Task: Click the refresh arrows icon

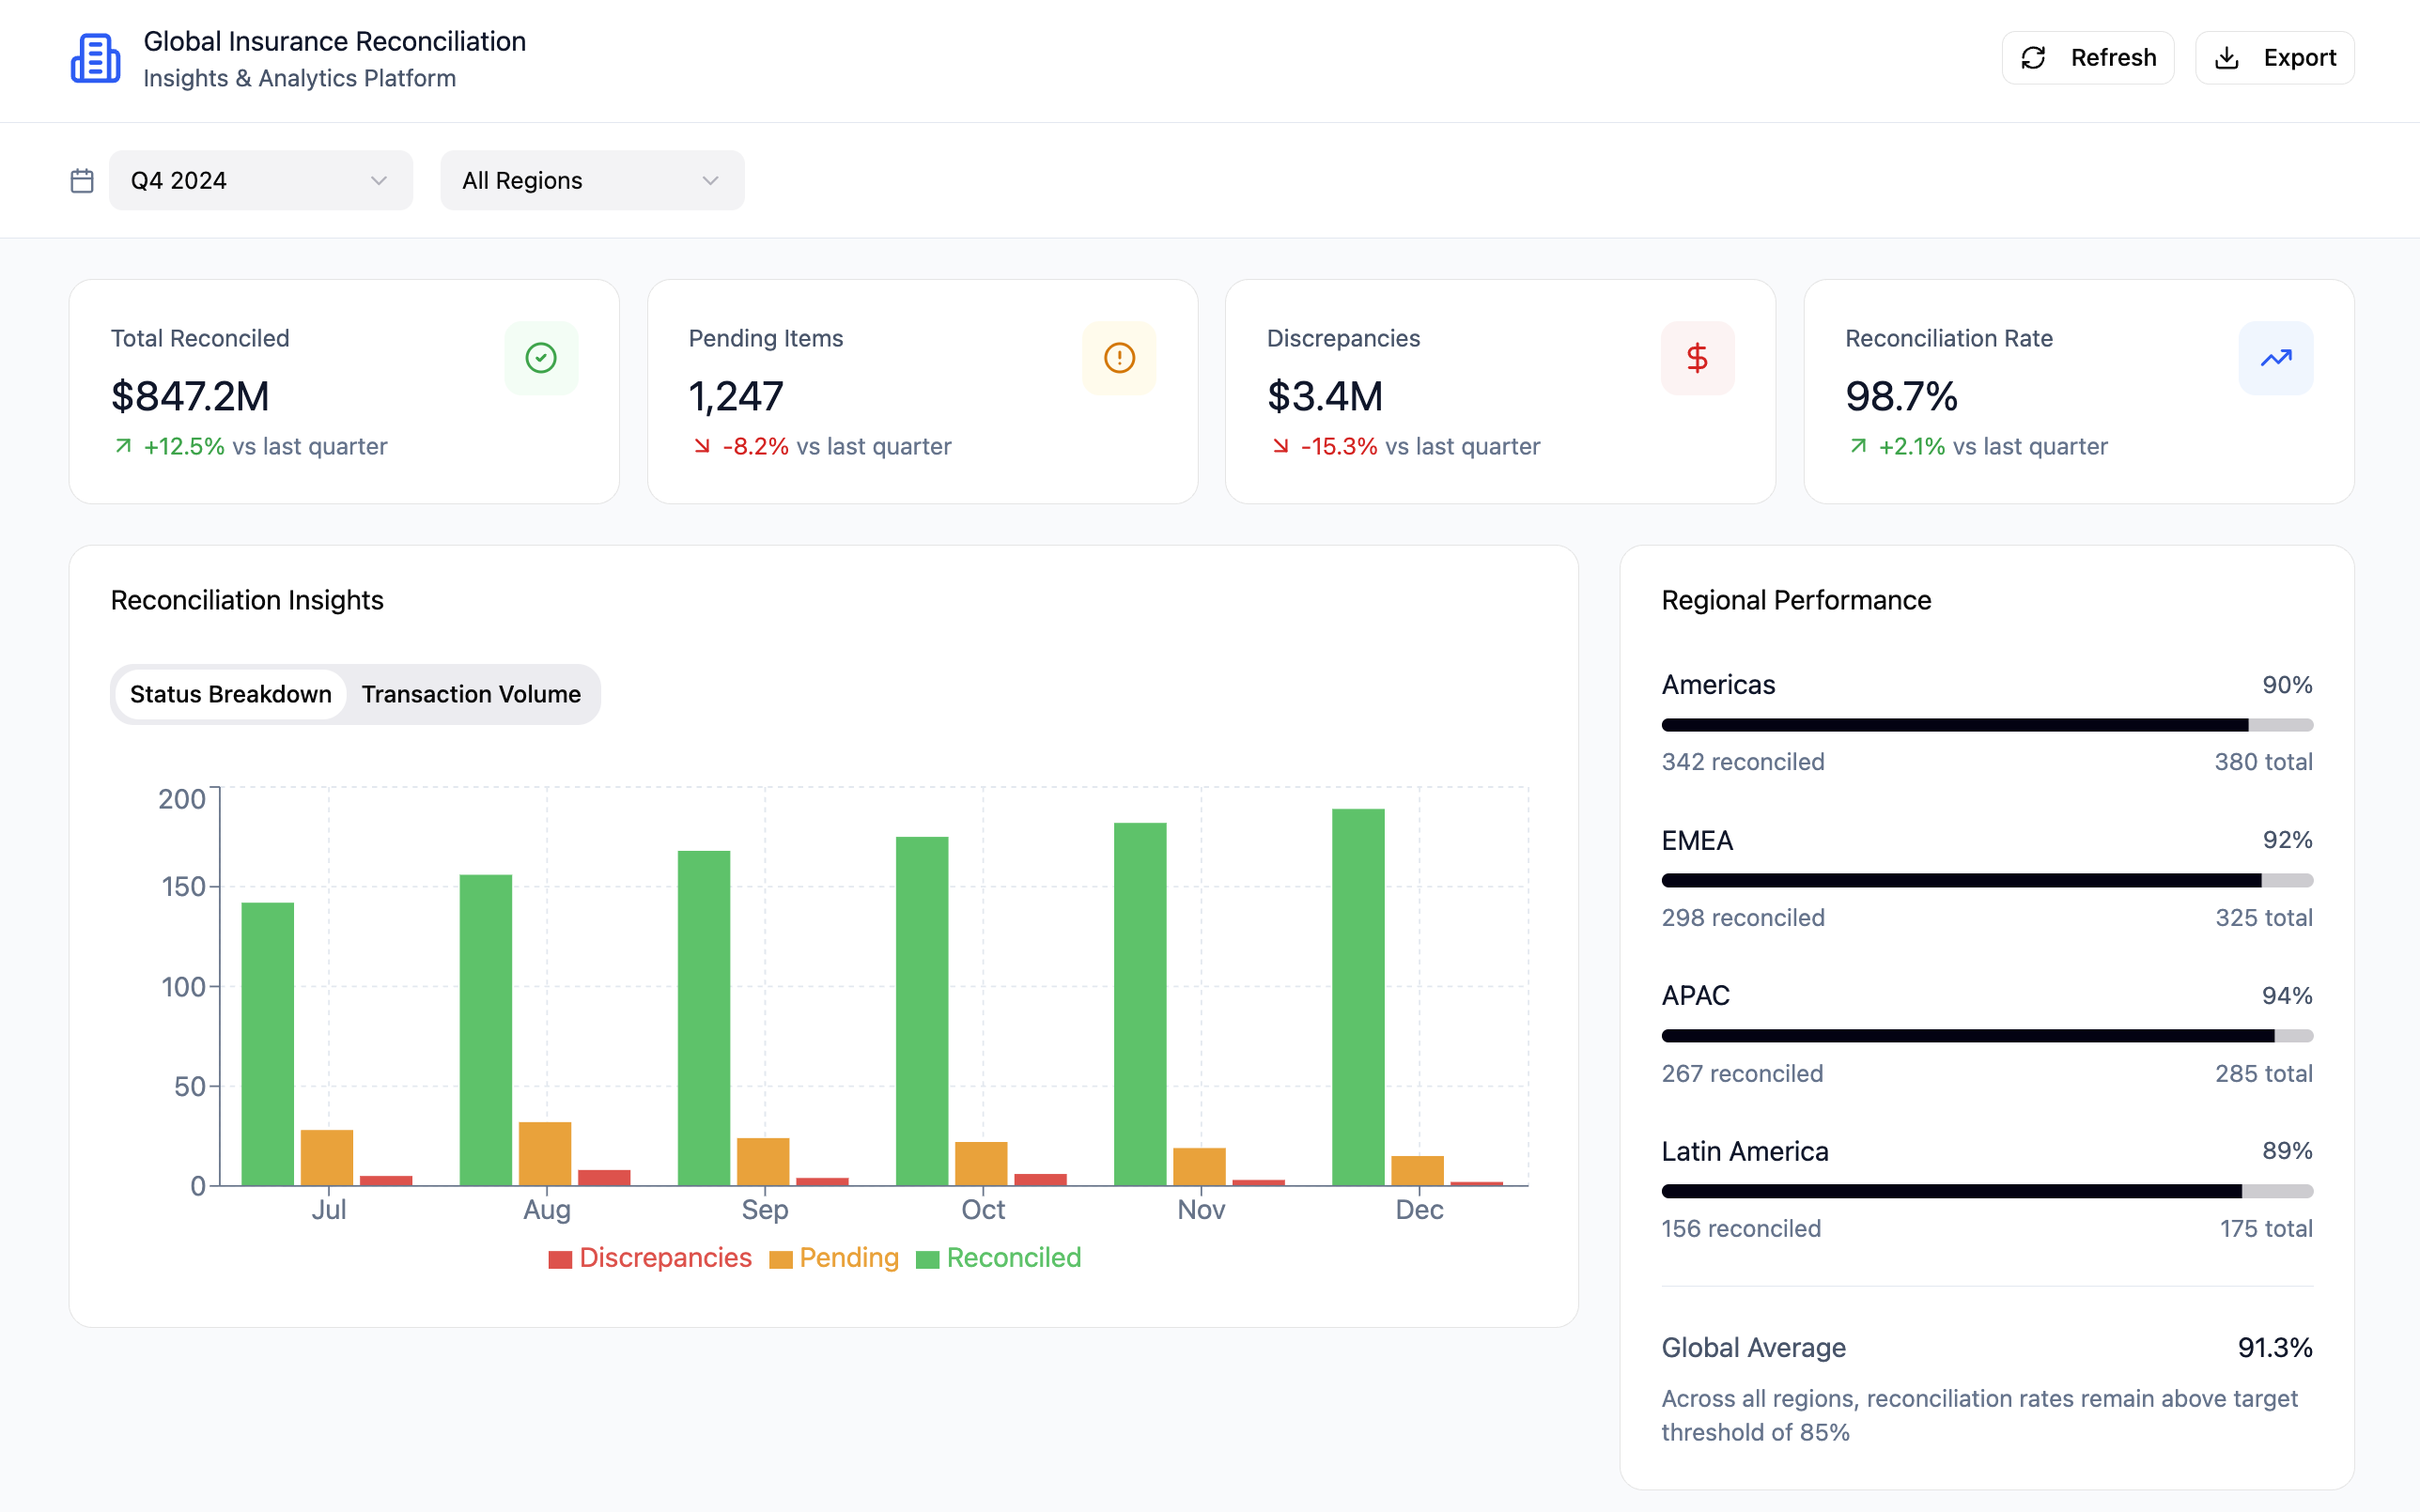Action: pyautogui.click(x=2034, y=57)
